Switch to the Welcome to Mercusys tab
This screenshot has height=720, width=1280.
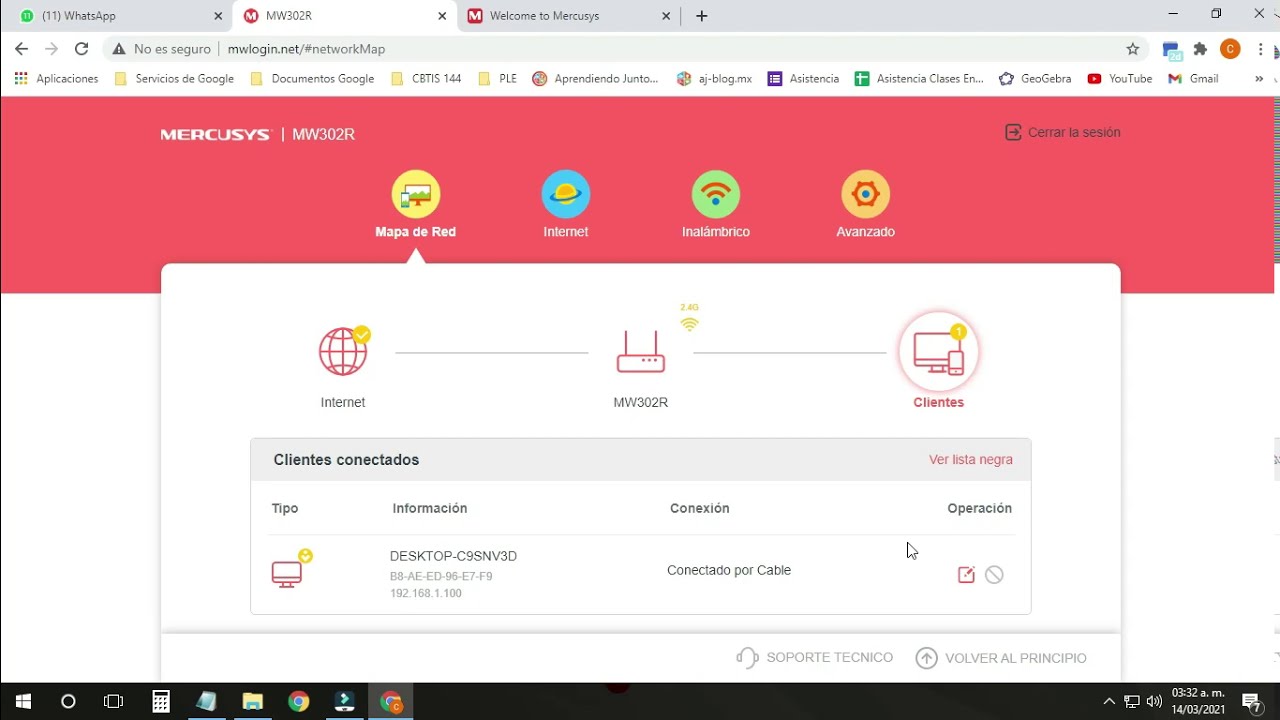click(x=568, y=16)
